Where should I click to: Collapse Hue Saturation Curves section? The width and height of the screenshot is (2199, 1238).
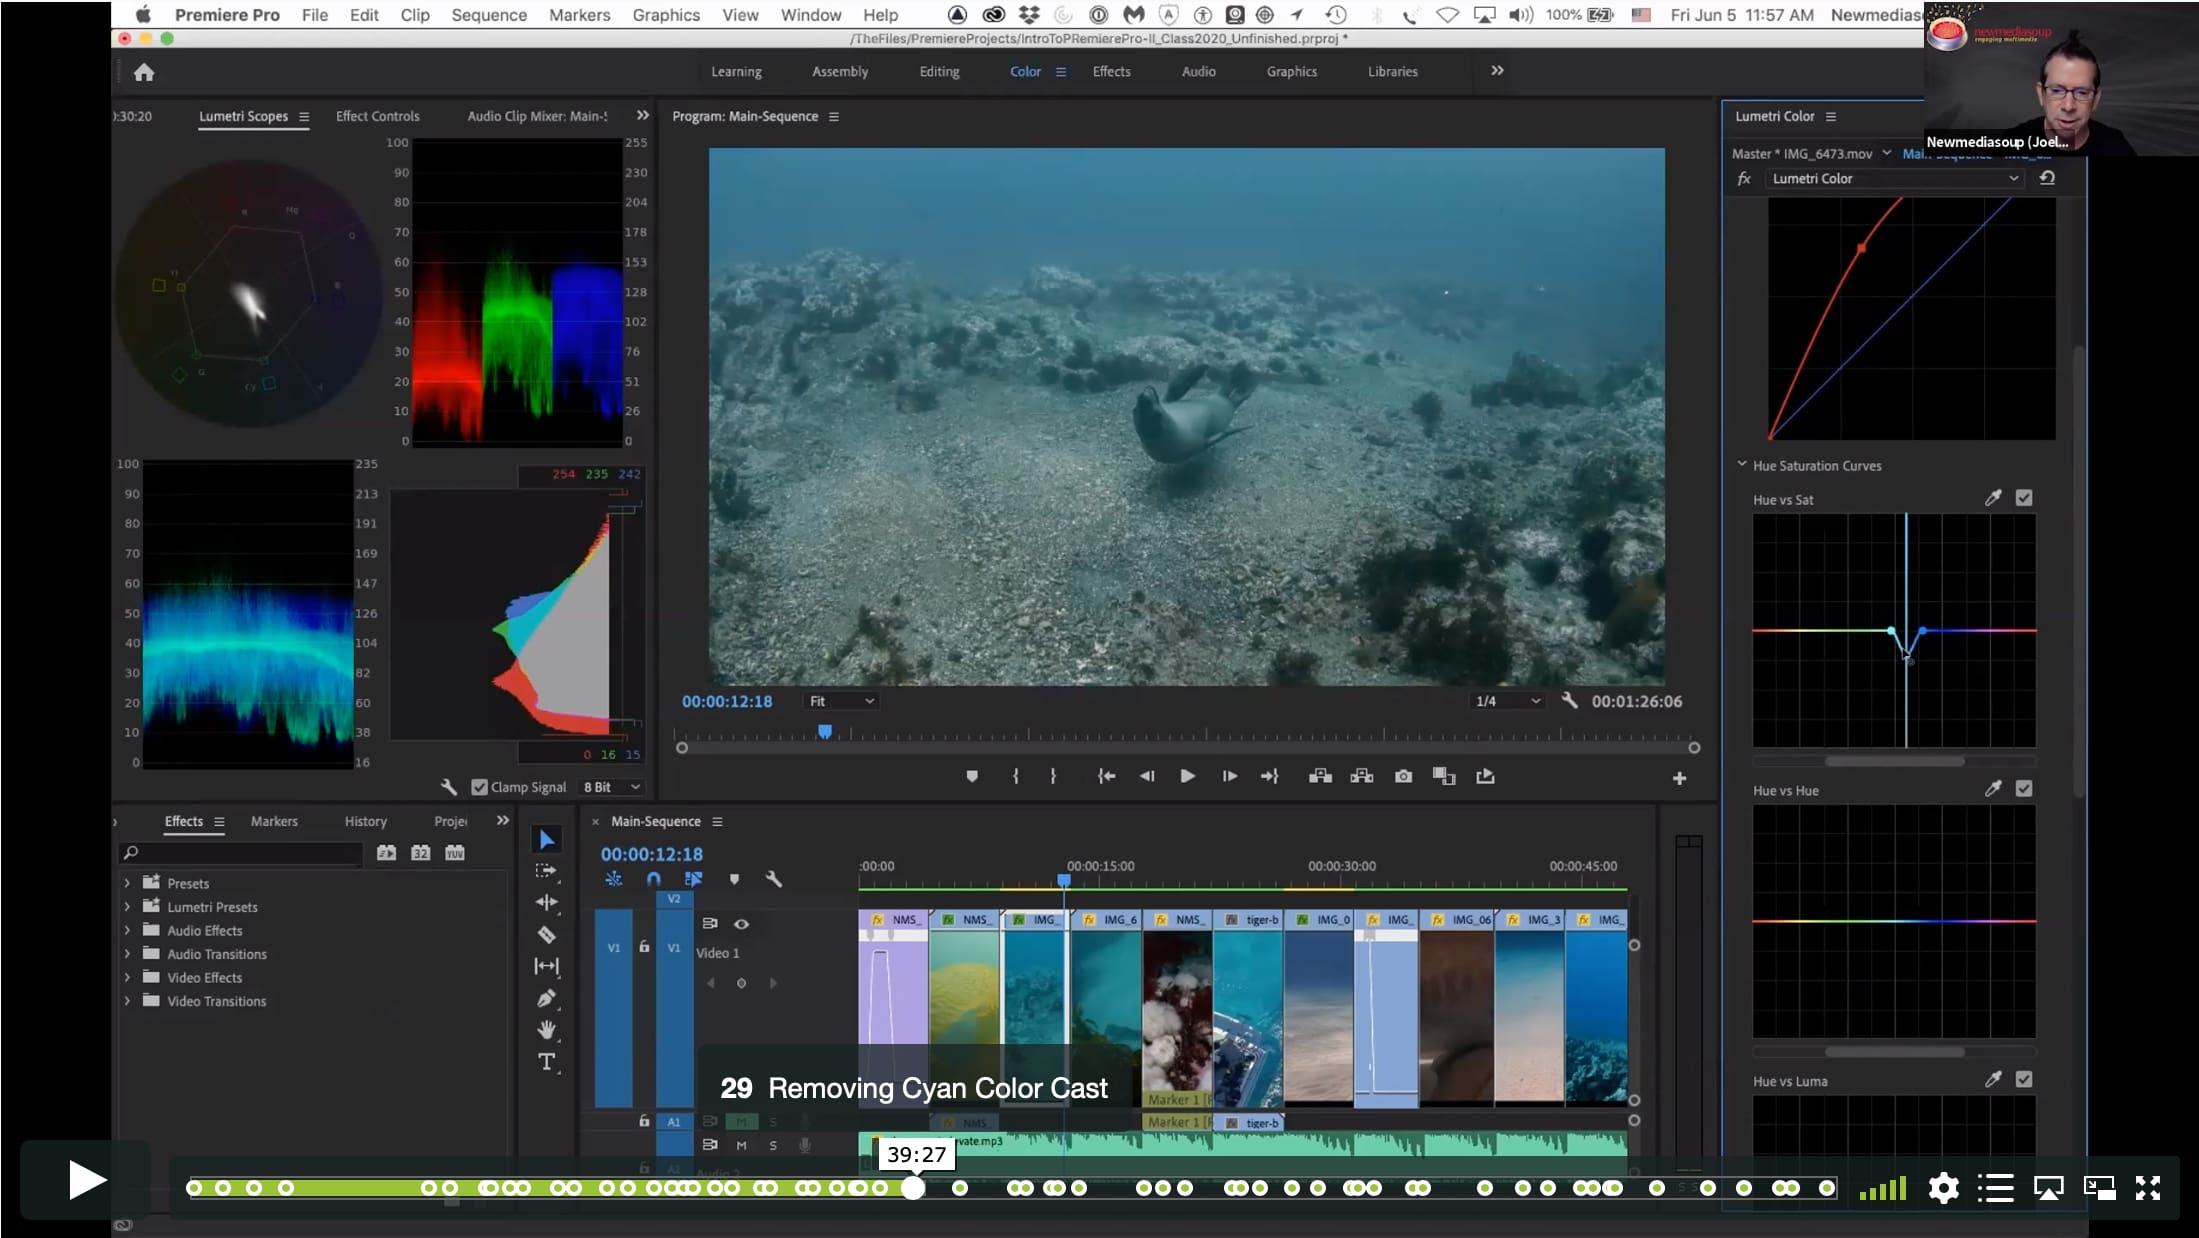click(x=1742, y=465)
